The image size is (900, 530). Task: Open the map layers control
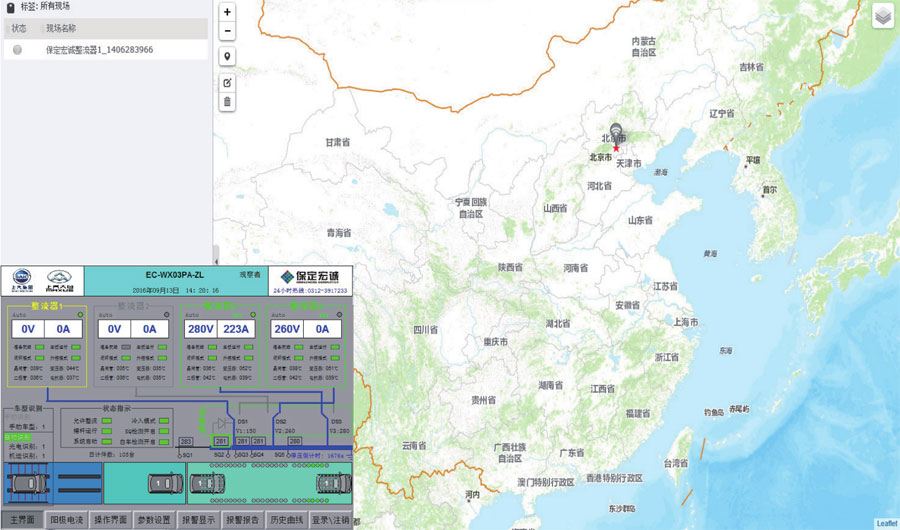pyautogui.click(x=883, y=16)
